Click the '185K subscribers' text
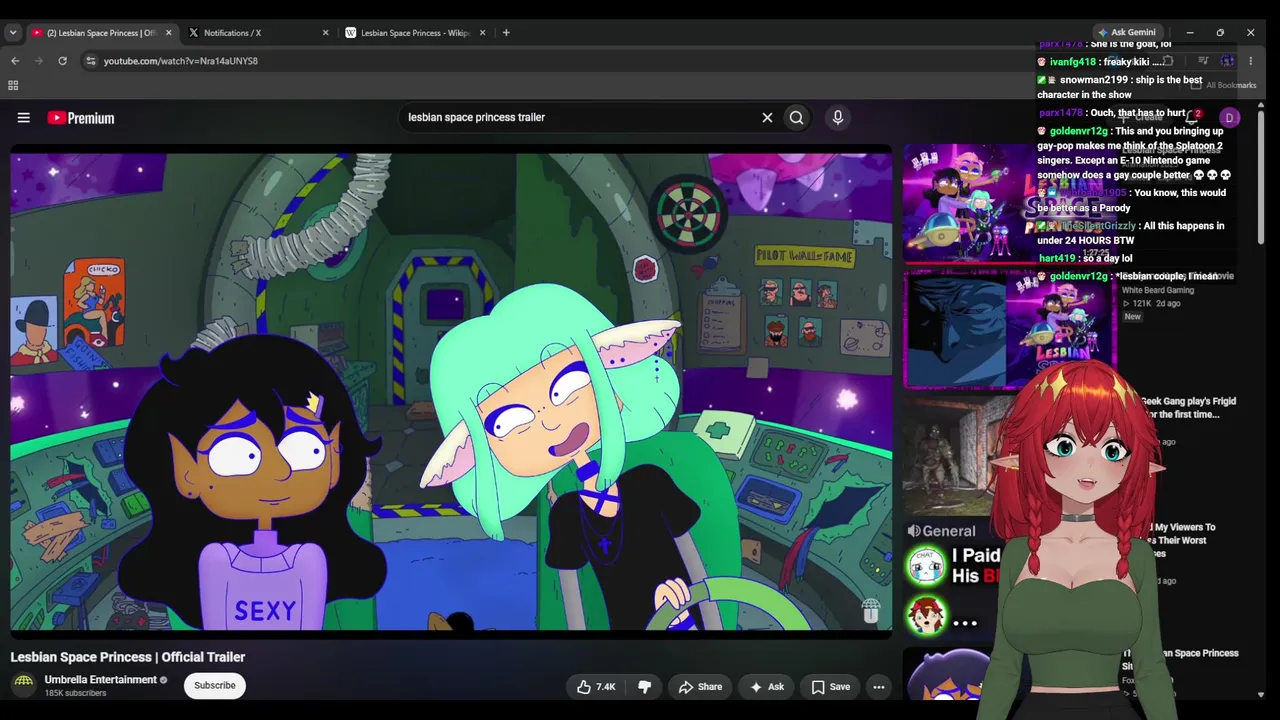1280x720 pixels. [75, 693]
